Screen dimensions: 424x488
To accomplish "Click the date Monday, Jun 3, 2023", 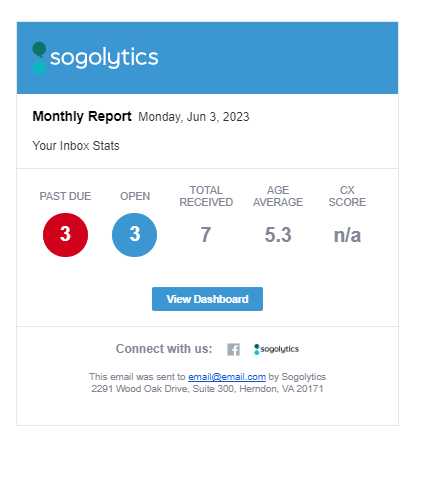I will coord(194,117).
